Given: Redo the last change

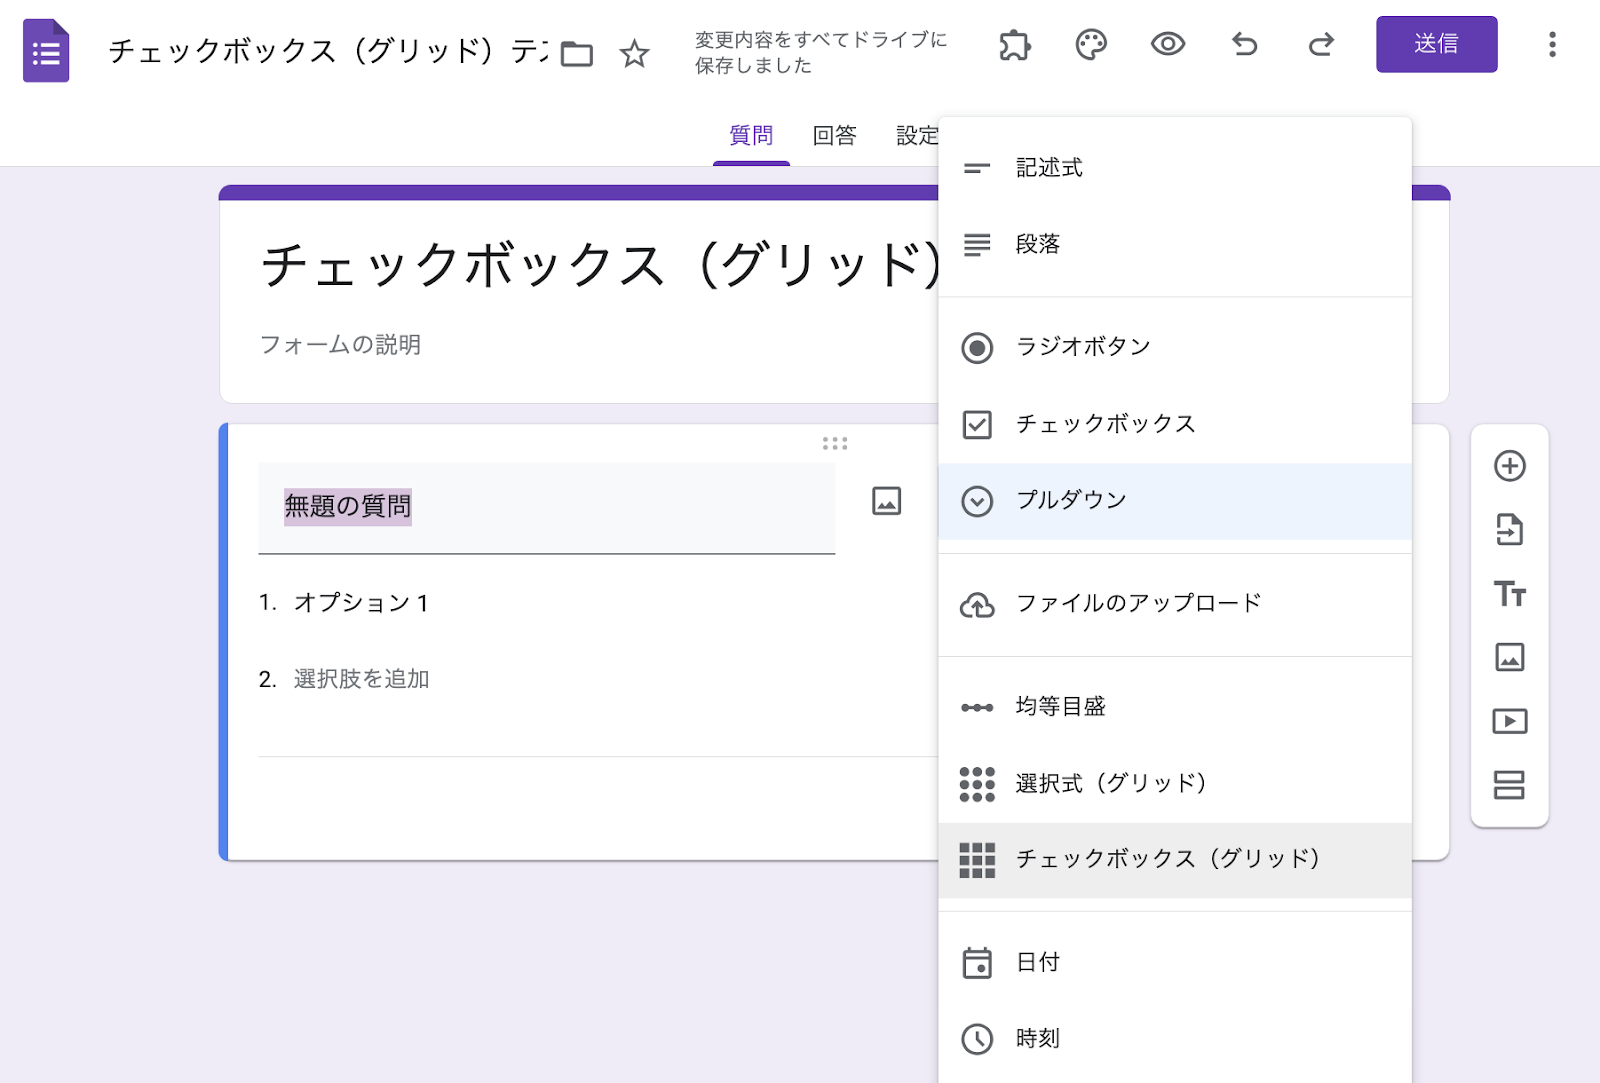Looking at the screenshot, I should (1321, 44).
